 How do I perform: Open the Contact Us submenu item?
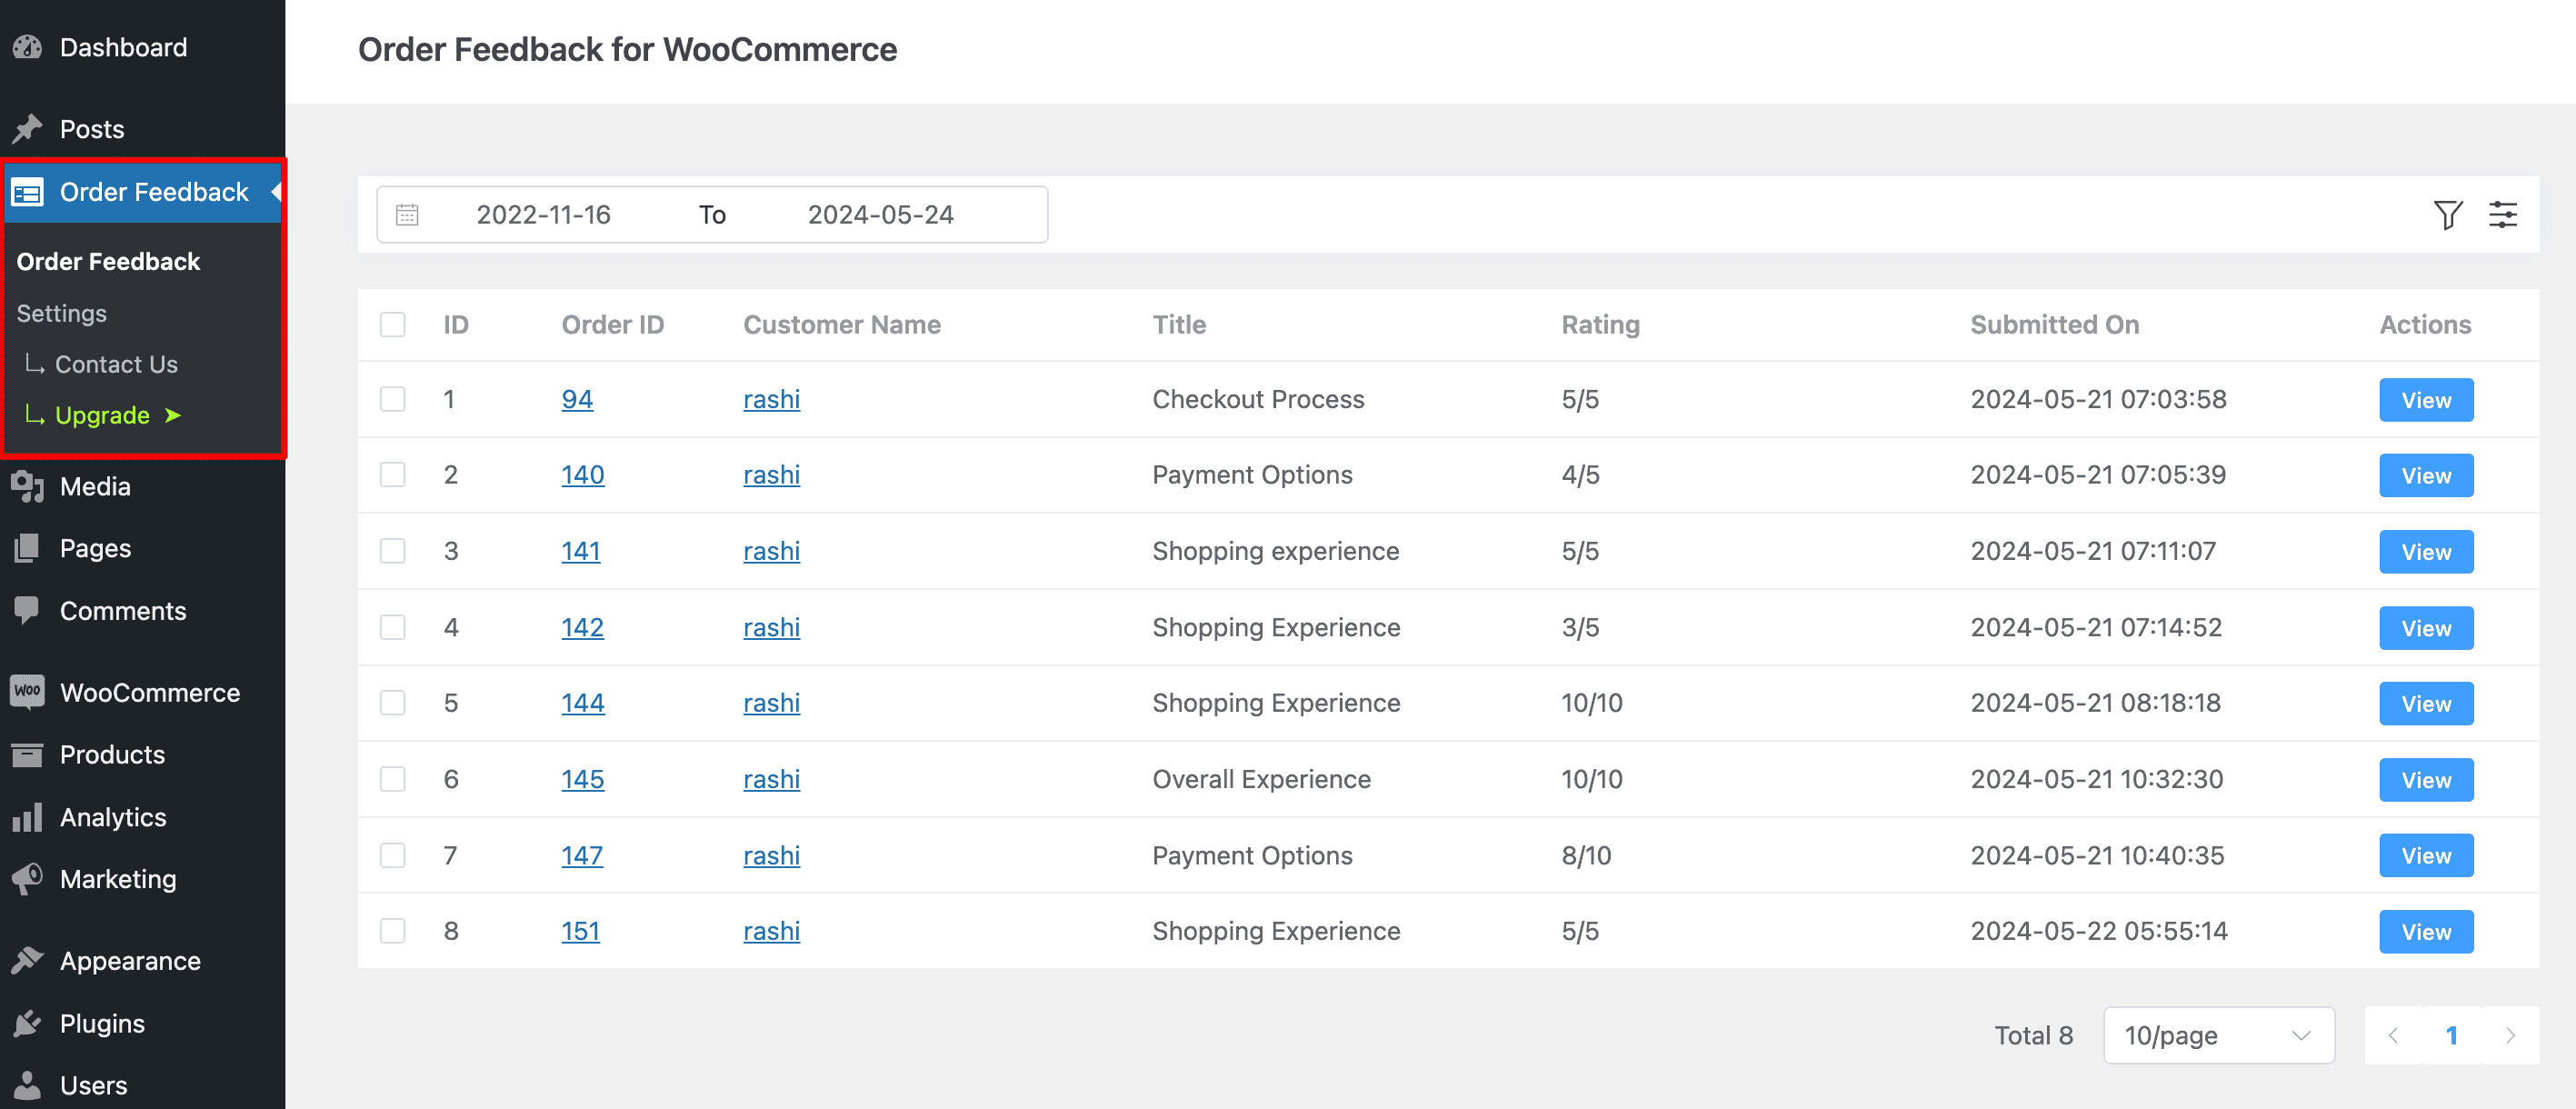point(116,364)
